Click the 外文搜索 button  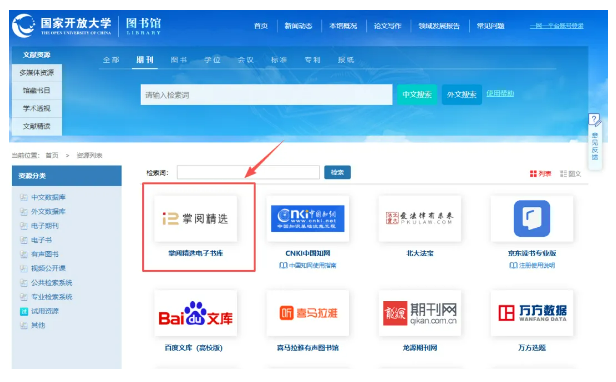pos(462,94)
